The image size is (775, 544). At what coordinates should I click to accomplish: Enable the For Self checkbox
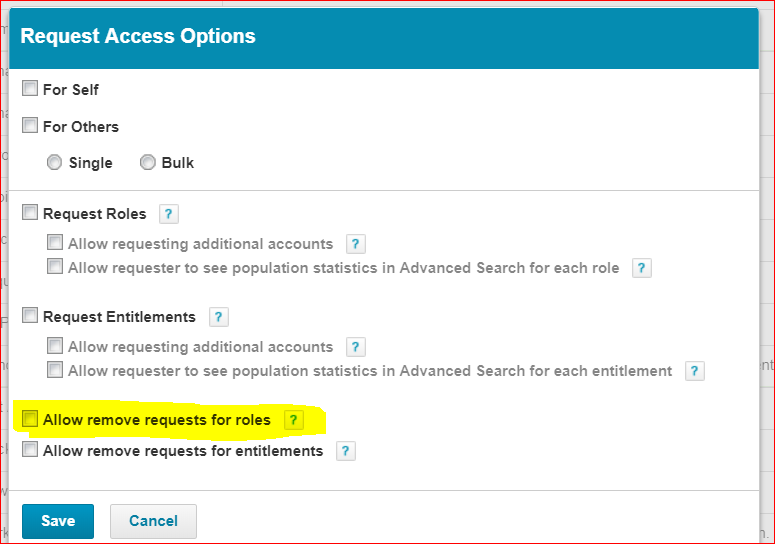tap(30, 89)
